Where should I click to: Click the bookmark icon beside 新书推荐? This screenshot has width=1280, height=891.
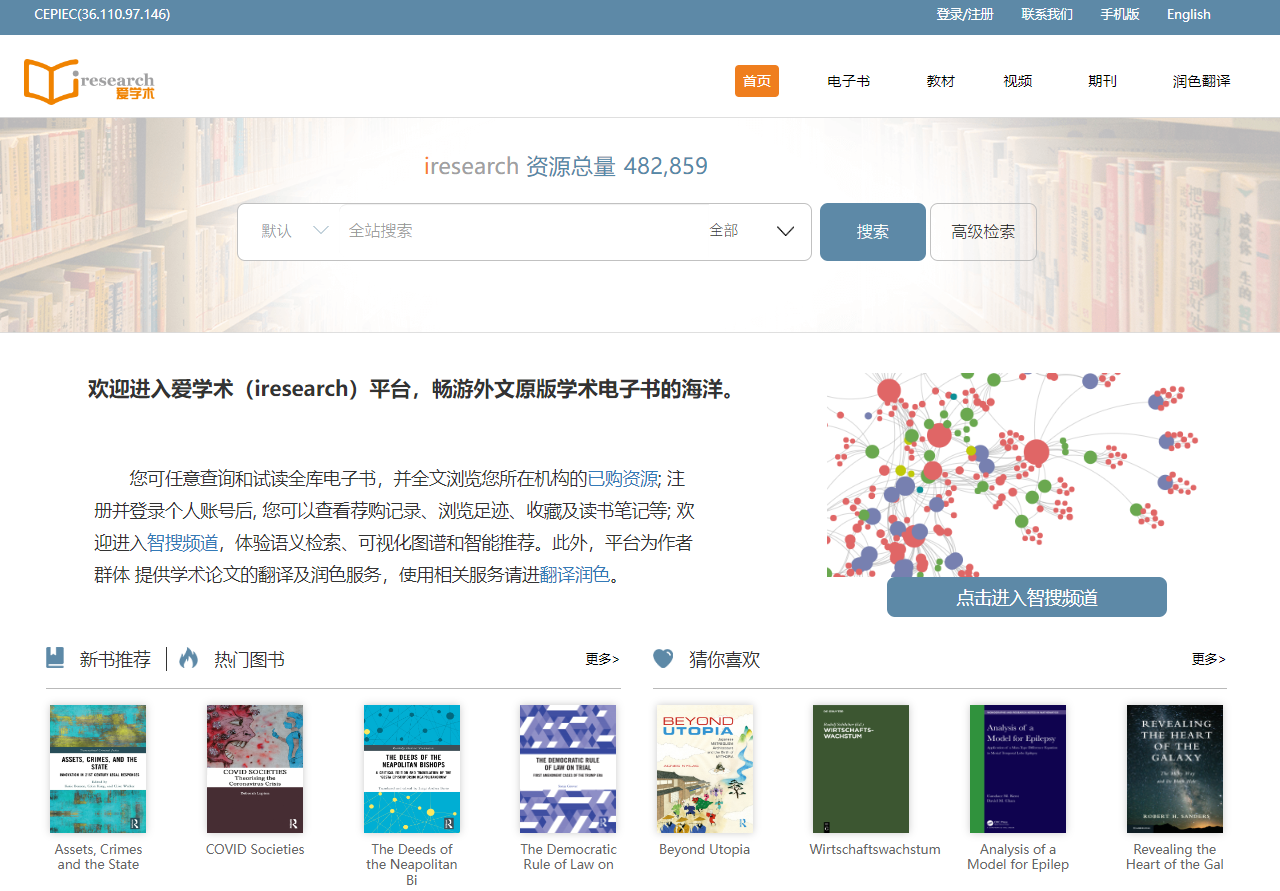tap(55, 658)
